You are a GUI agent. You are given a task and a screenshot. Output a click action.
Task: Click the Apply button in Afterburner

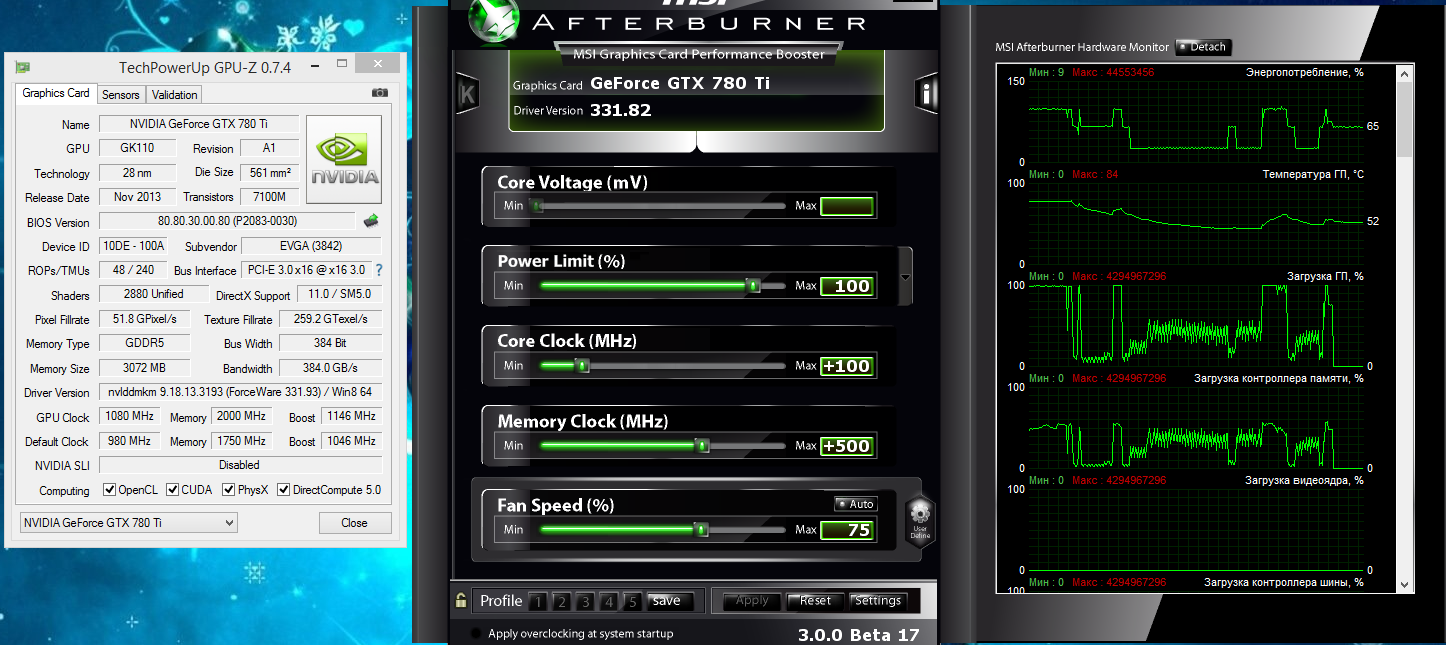point(752,601)
